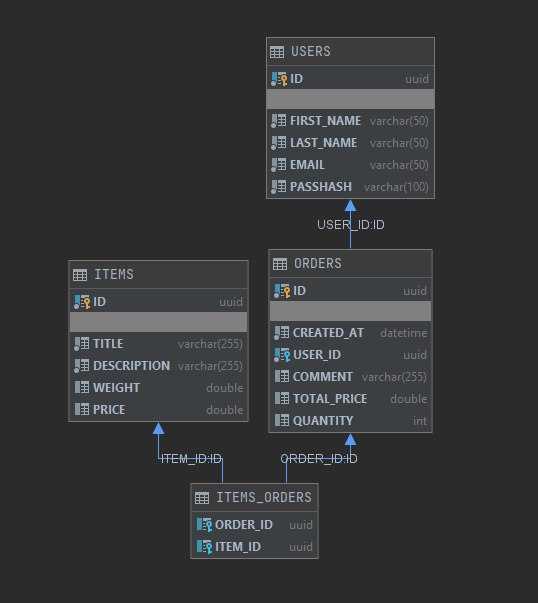538x603 pixels.
Task: Select the ITEM_ID column name in ITEMS_ORDERS
Action: [x=238, y=546]
